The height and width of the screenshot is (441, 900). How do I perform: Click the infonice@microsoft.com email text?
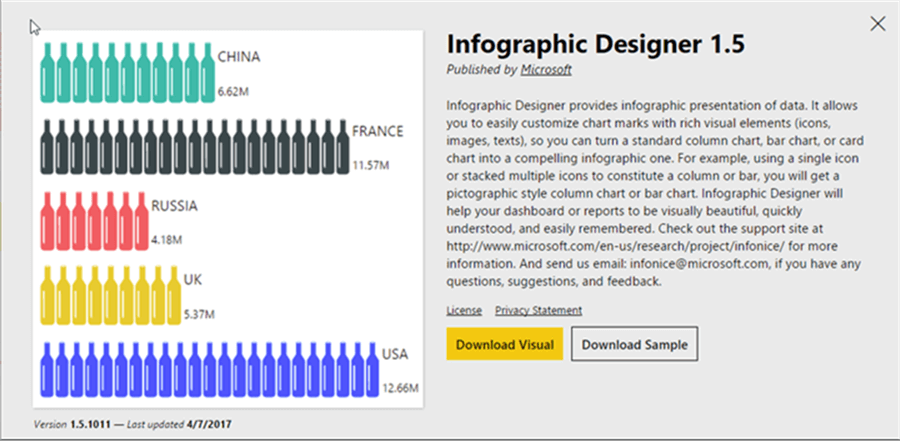click(699, 264)
